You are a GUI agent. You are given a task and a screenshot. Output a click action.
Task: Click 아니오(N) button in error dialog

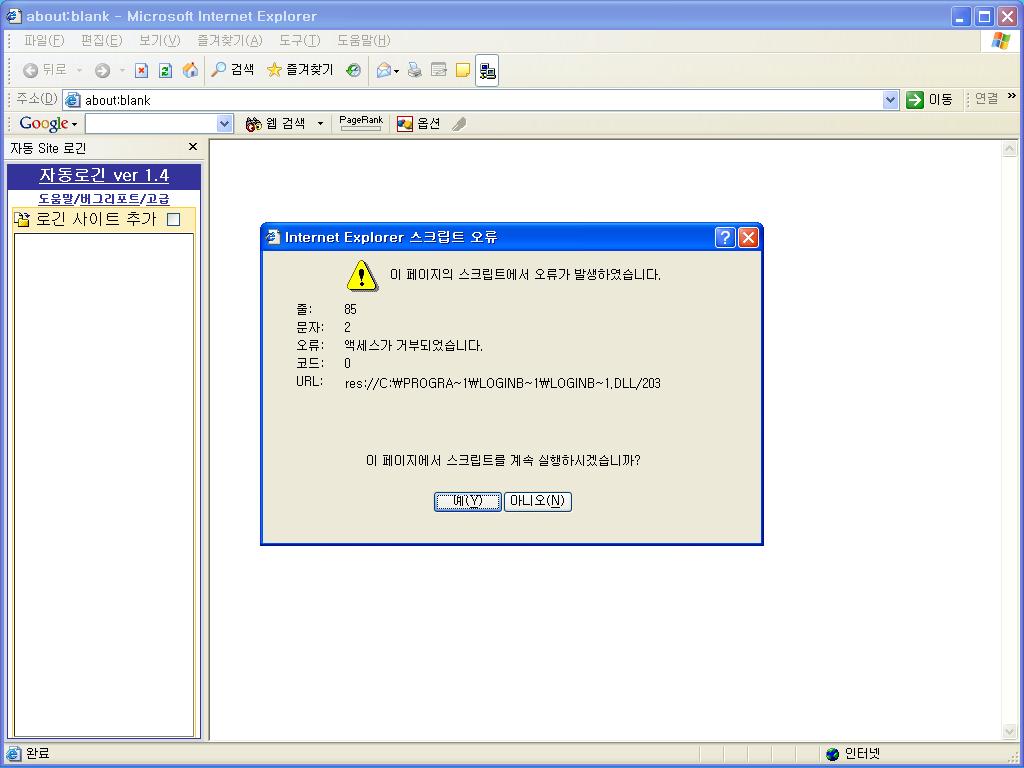coord(537,501)
